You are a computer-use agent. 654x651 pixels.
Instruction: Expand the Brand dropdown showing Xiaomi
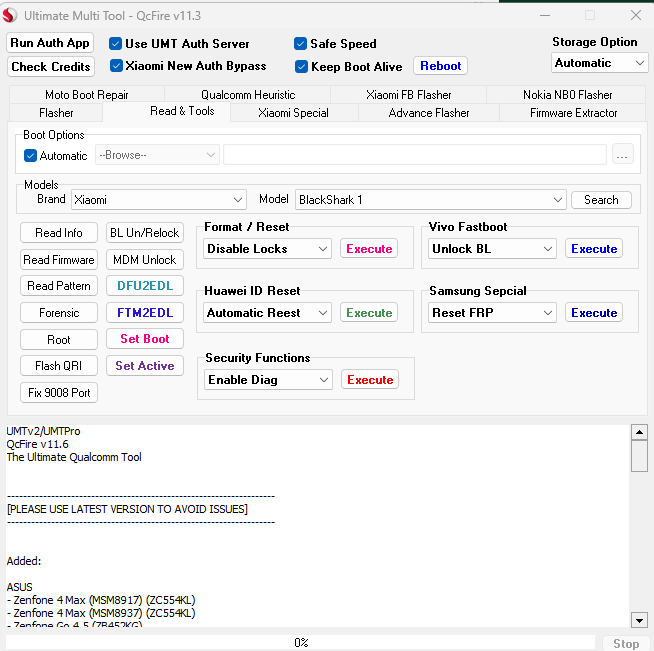coord(158,200)
